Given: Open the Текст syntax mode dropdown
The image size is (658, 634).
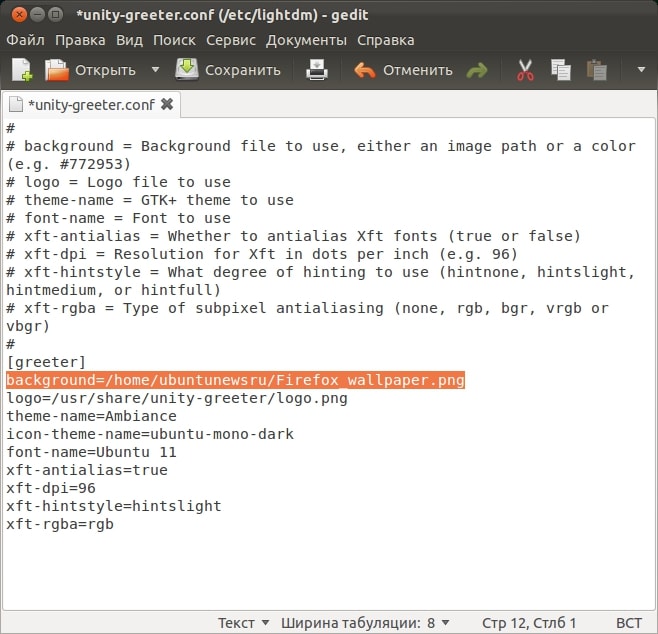Looking at the screenshot, I should tap(243, 623).
